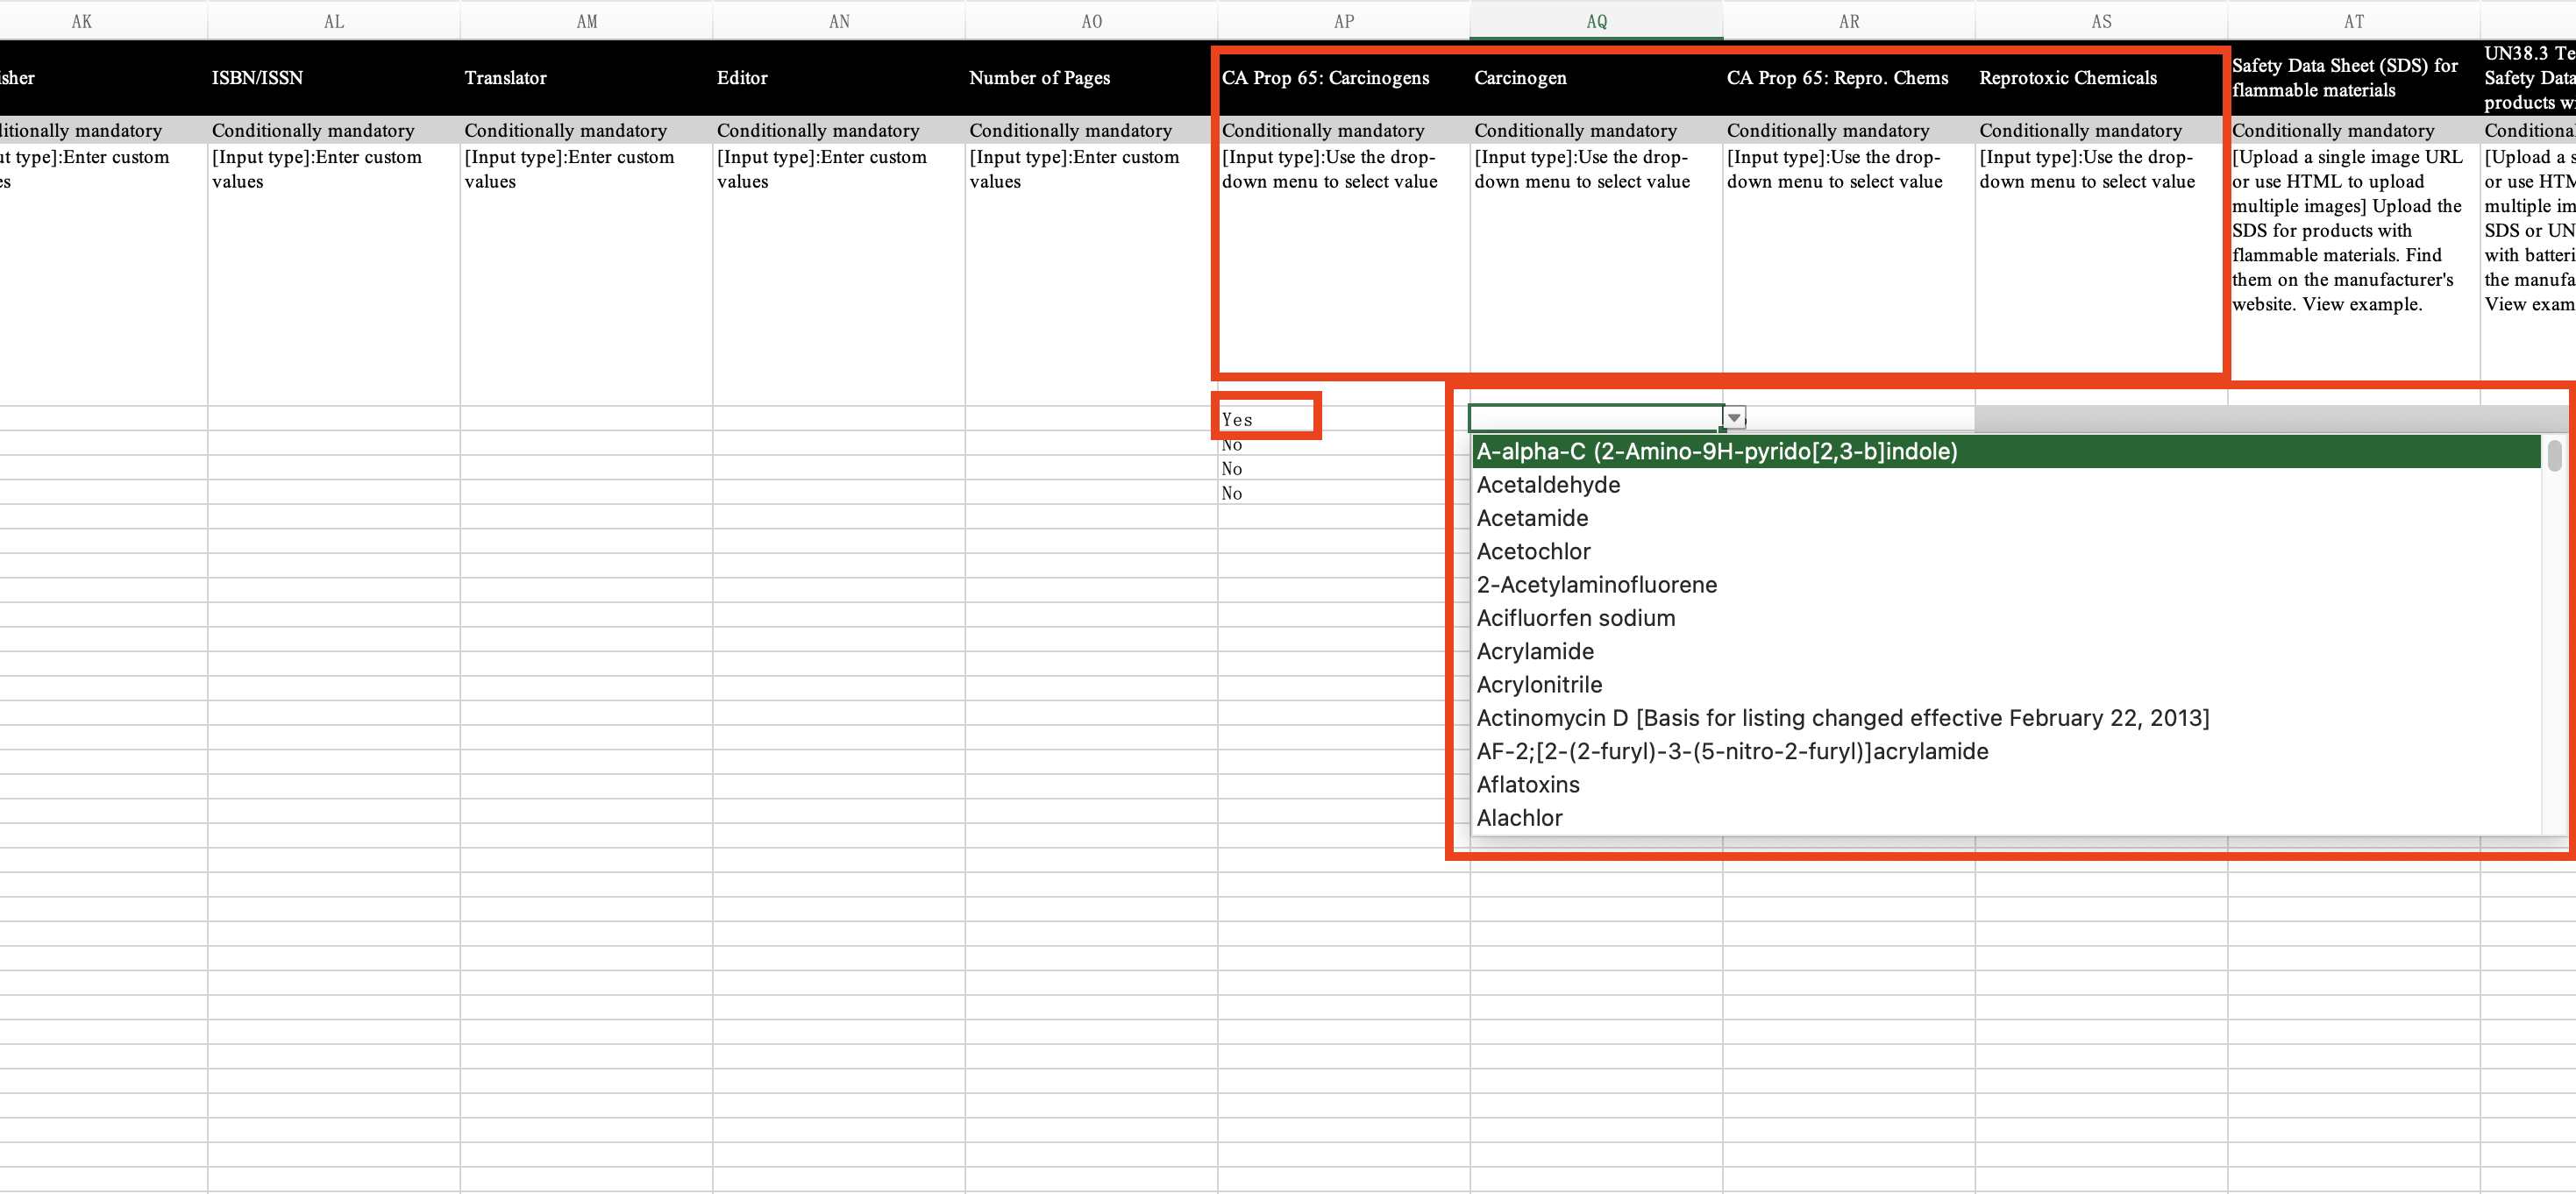Select Acrylonitrile in the dropdown
This screenshot has height=1194, width=2576.
(x=1539, y=685)
